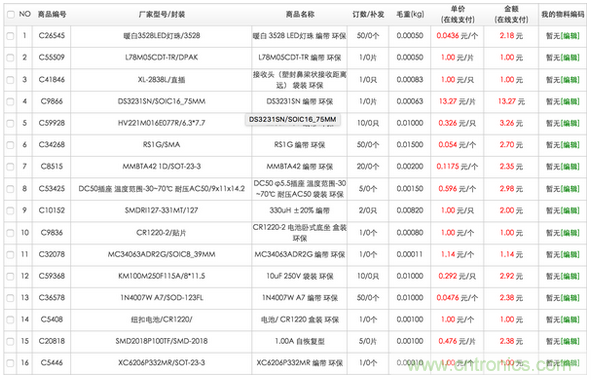Click the DS3231SN/SOIC16_75MM tooltip
The width and height of the screenshot is (591, 380).
point(292,120)
